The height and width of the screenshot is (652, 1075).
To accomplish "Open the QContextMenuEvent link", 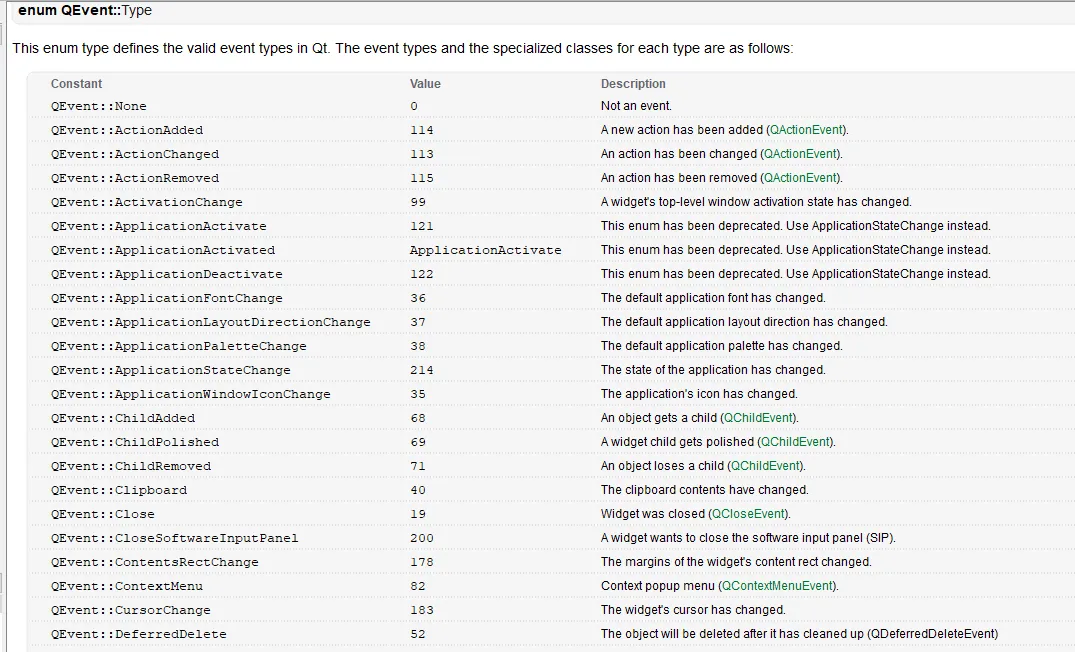I will 777,586.
